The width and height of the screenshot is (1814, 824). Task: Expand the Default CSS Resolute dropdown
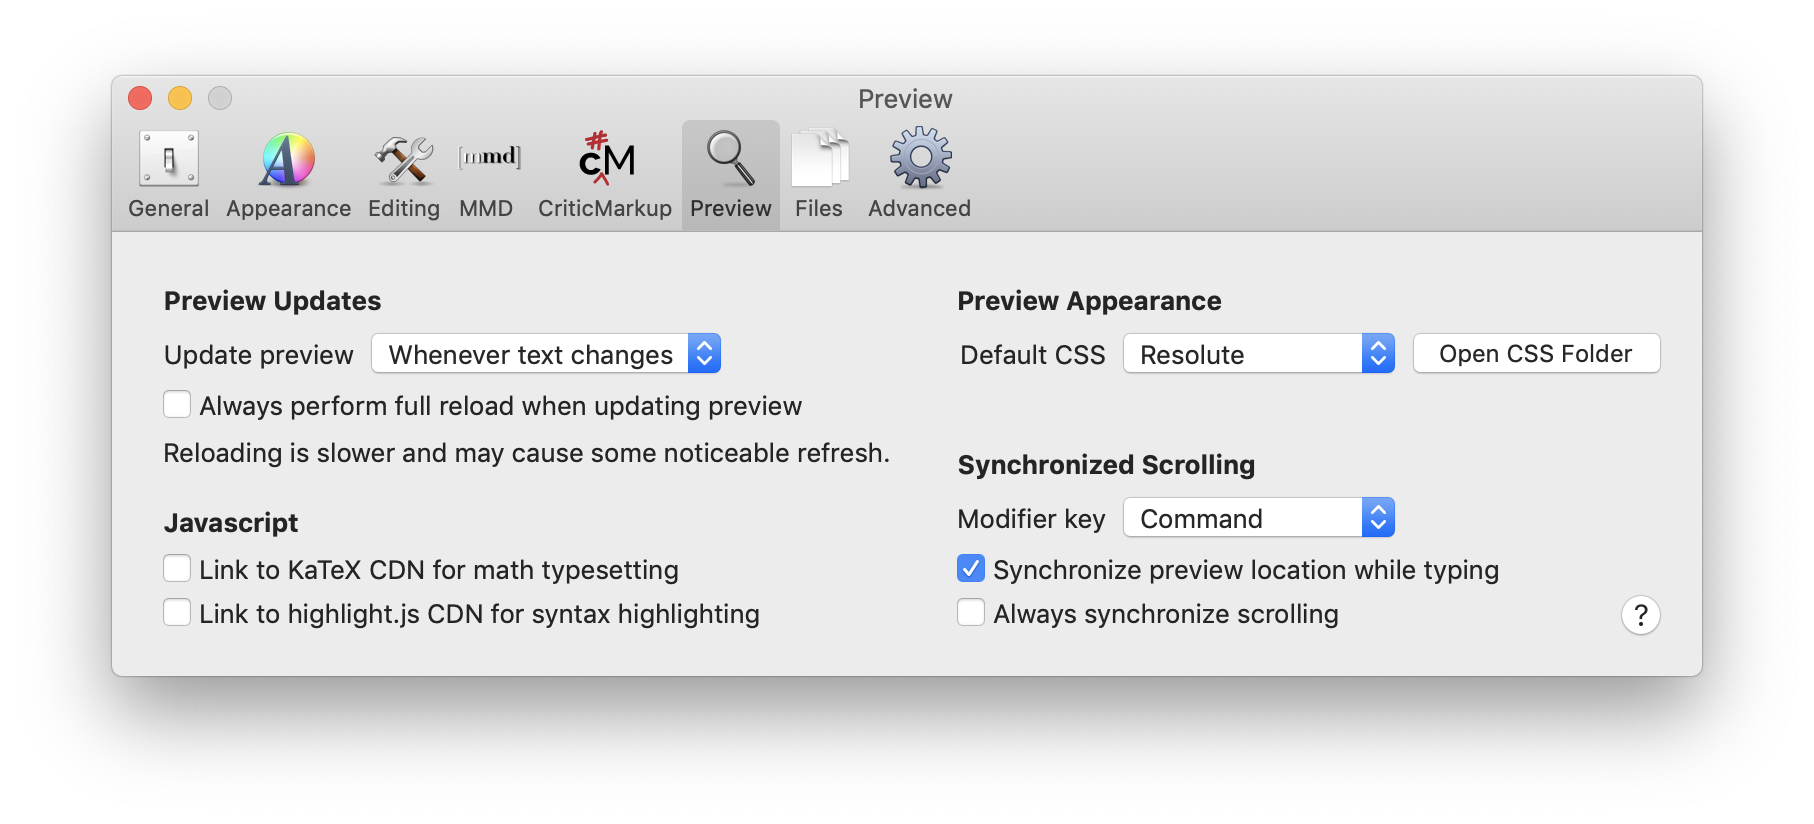(x=1258, y=354)
